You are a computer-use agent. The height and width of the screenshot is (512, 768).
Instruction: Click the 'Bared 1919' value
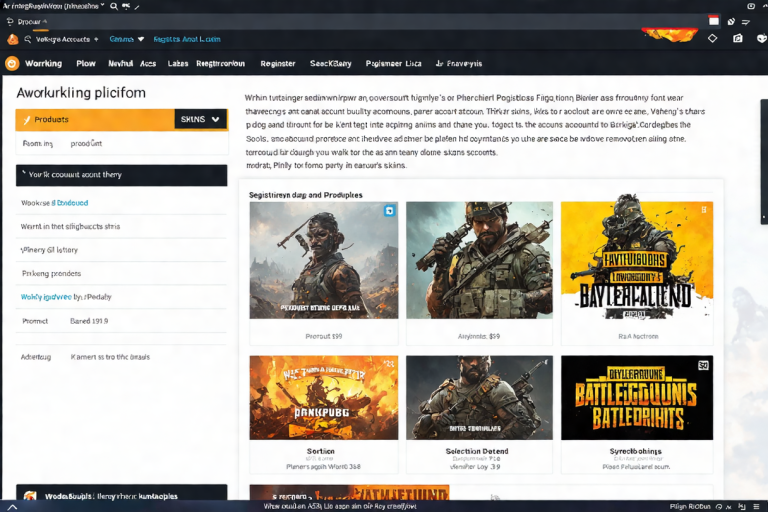coord(89,321)
